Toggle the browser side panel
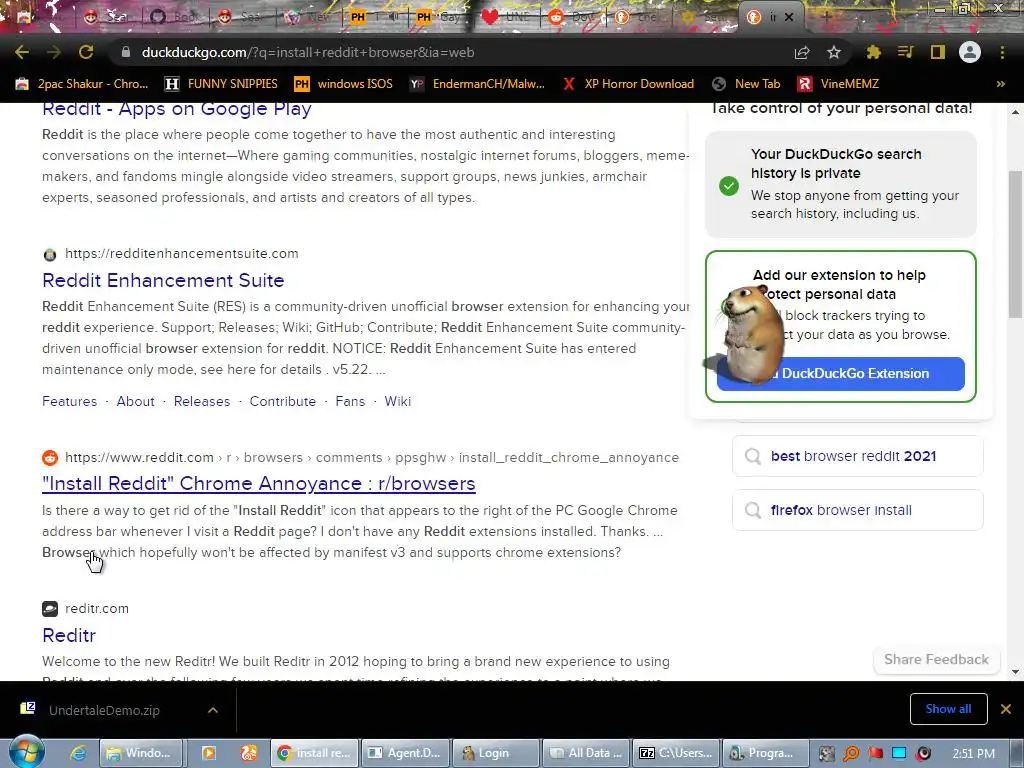Viewport: 1024px width, 768px height. pos(938,52)
